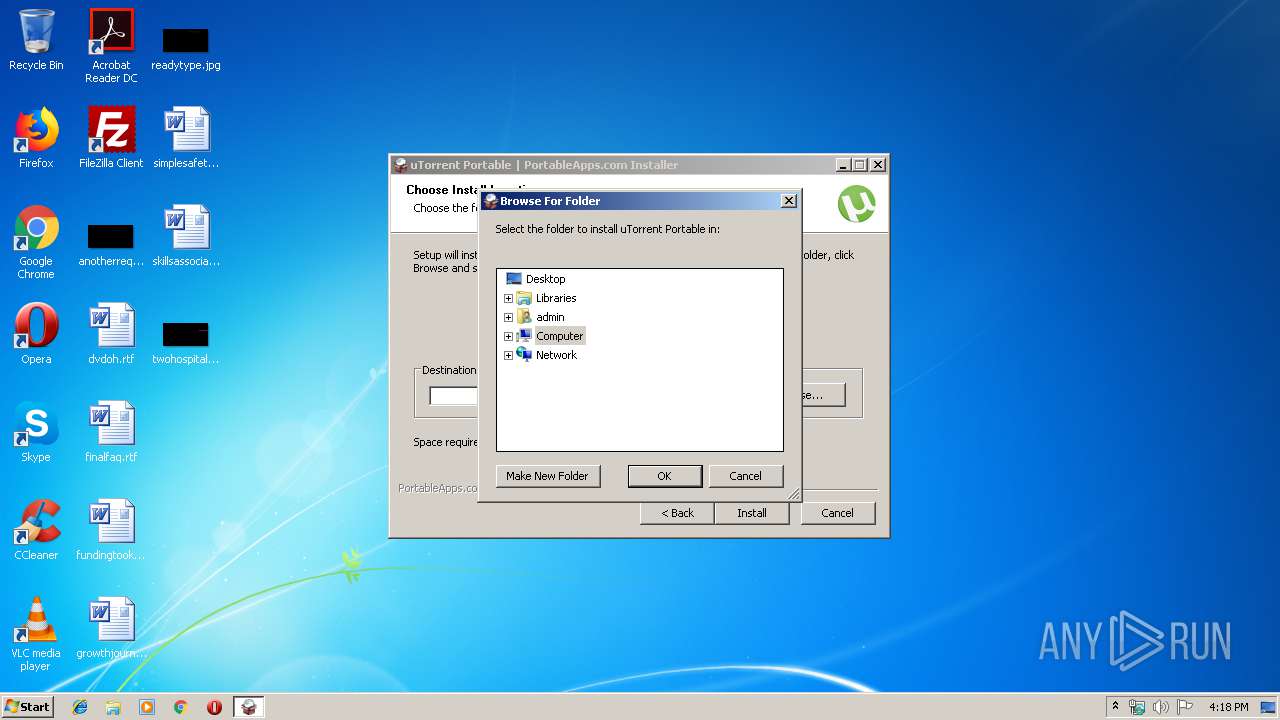Viewport: 1280px width, 720px height.
Task: Switch to uTorrent installer taskbar button
Action: (249, 707)
